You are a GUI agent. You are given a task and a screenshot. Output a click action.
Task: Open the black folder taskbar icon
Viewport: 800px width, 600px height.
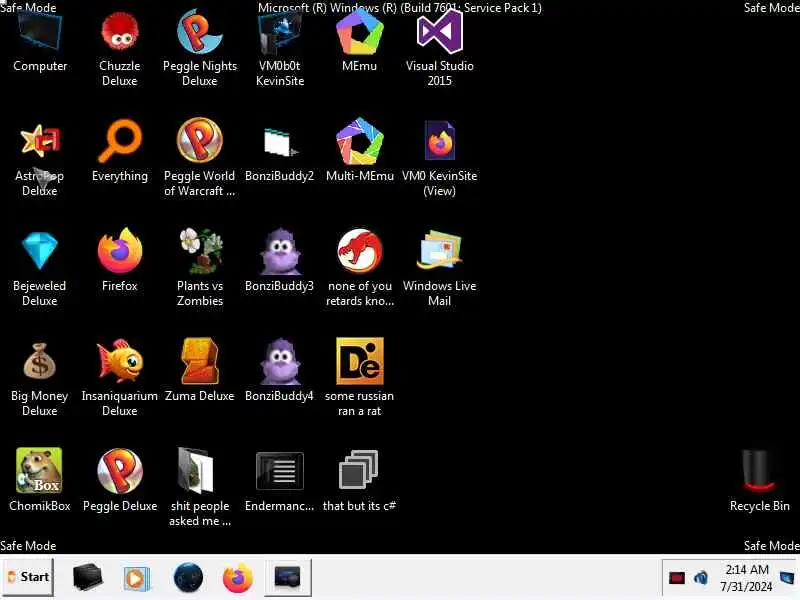tap(88, 577)
